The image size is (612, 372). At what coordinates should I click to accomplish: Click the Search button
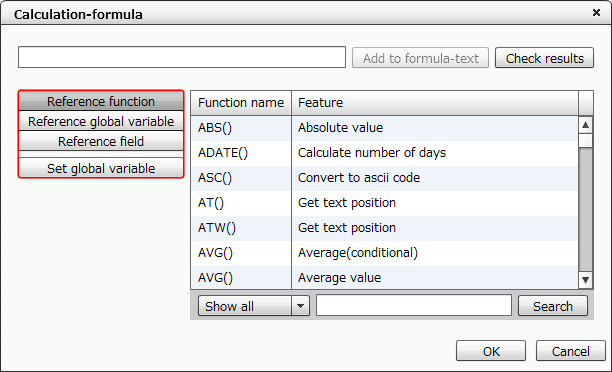553,306
